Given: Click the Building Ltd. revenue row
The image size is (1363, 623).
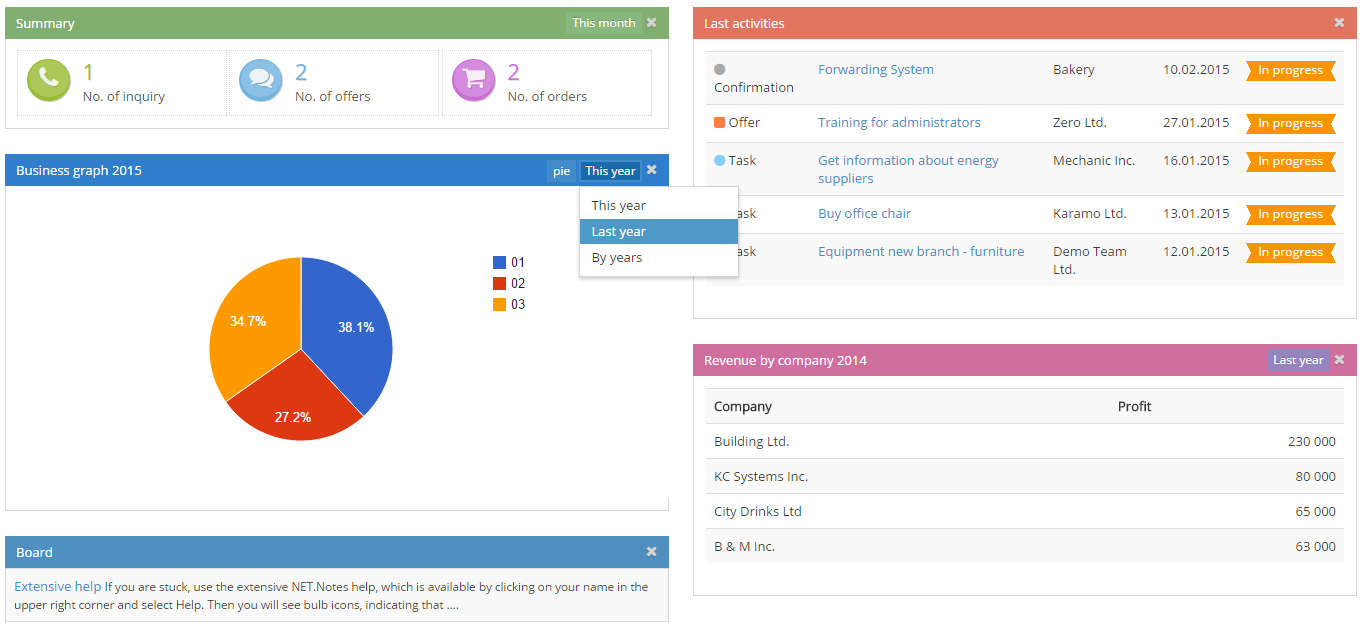Looking at the screenshot, I should pos(1024,442).
